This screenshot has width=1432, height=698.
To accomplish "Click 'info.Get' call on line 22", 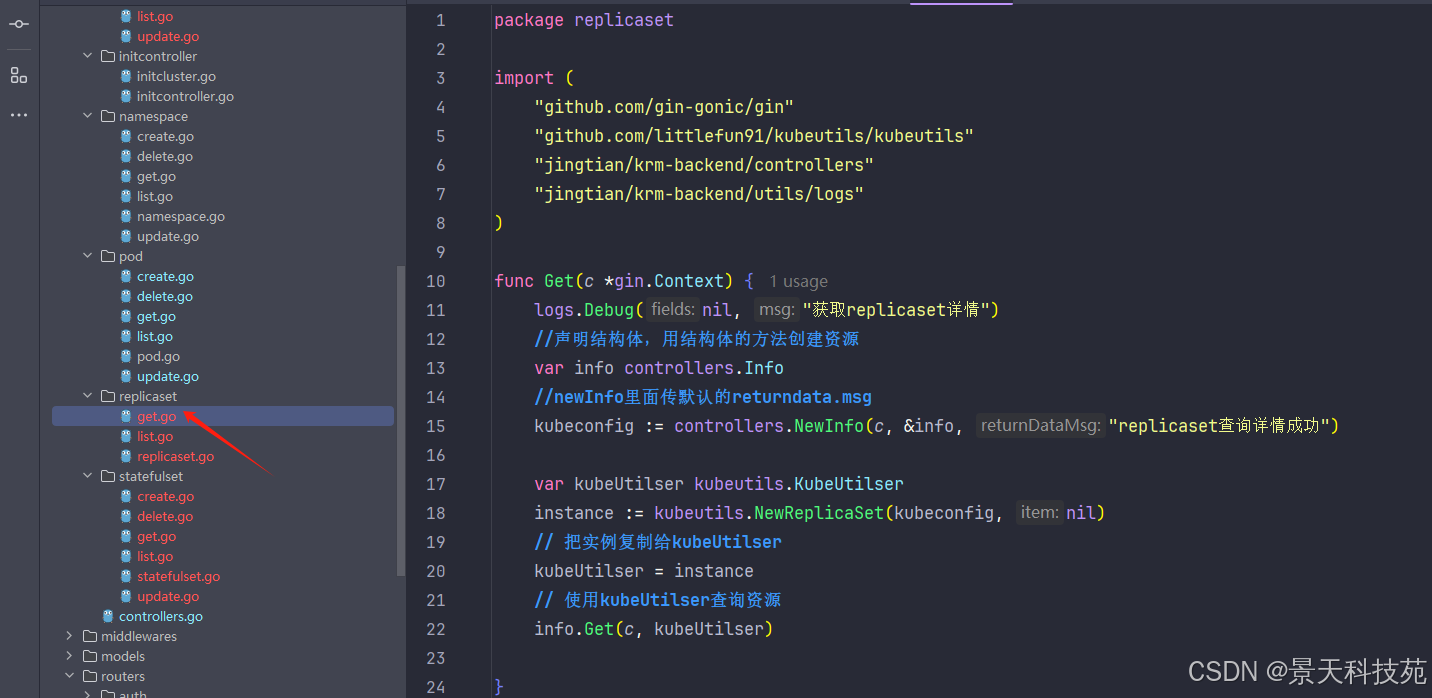I will pyautogui.click(x=574, y=629).
